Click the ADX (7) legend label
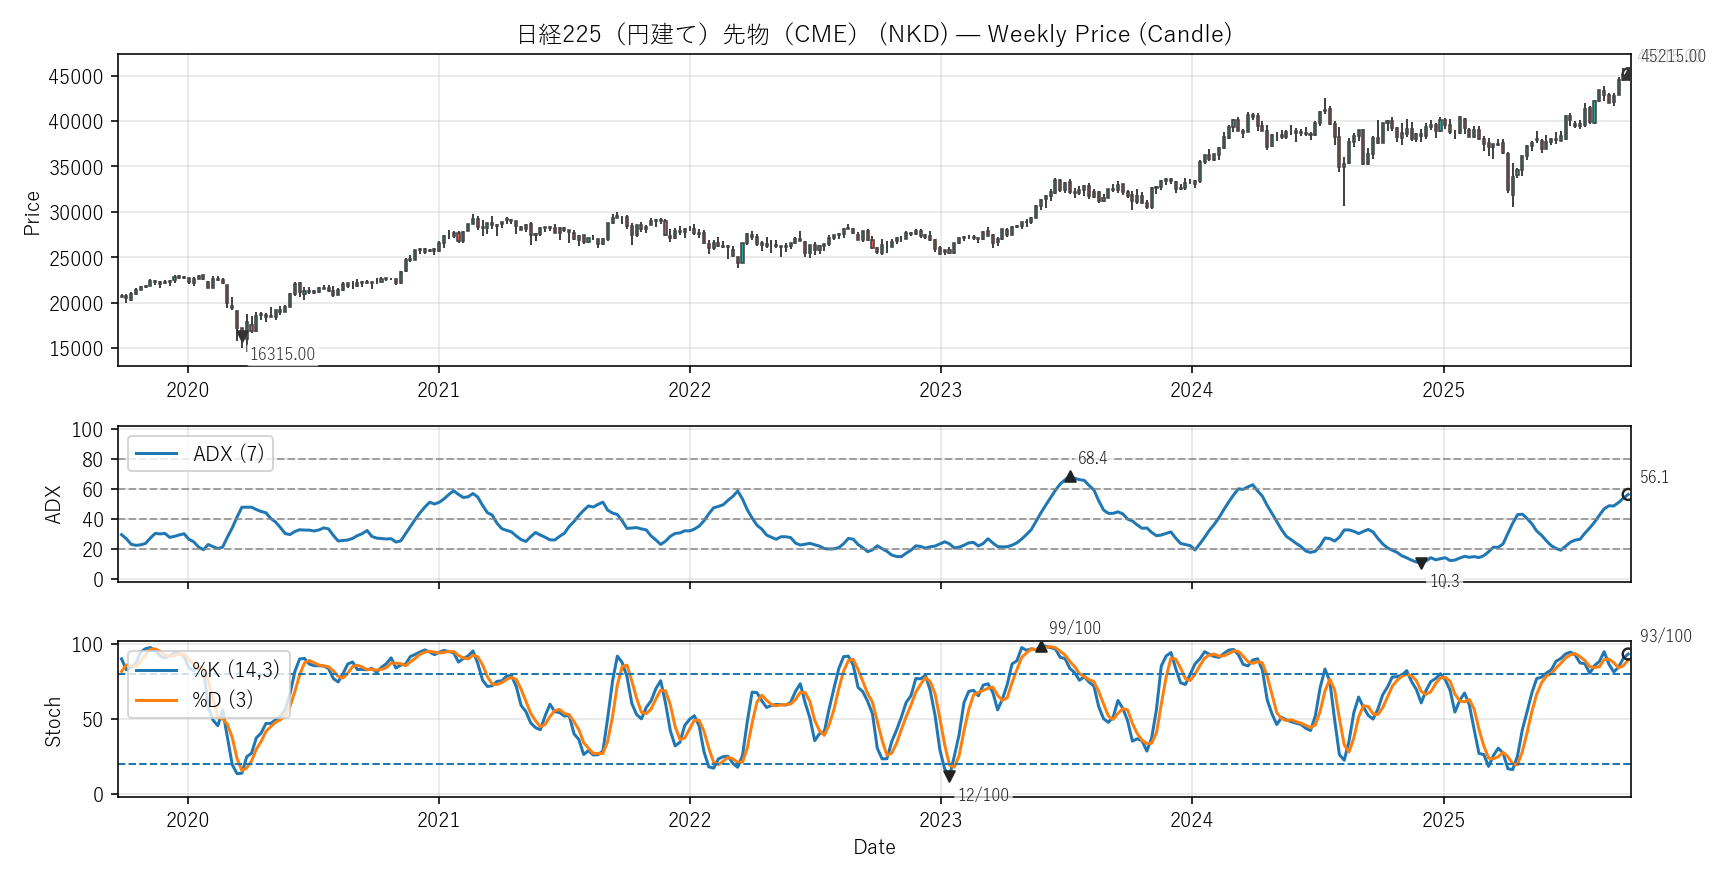 point(228,454)
